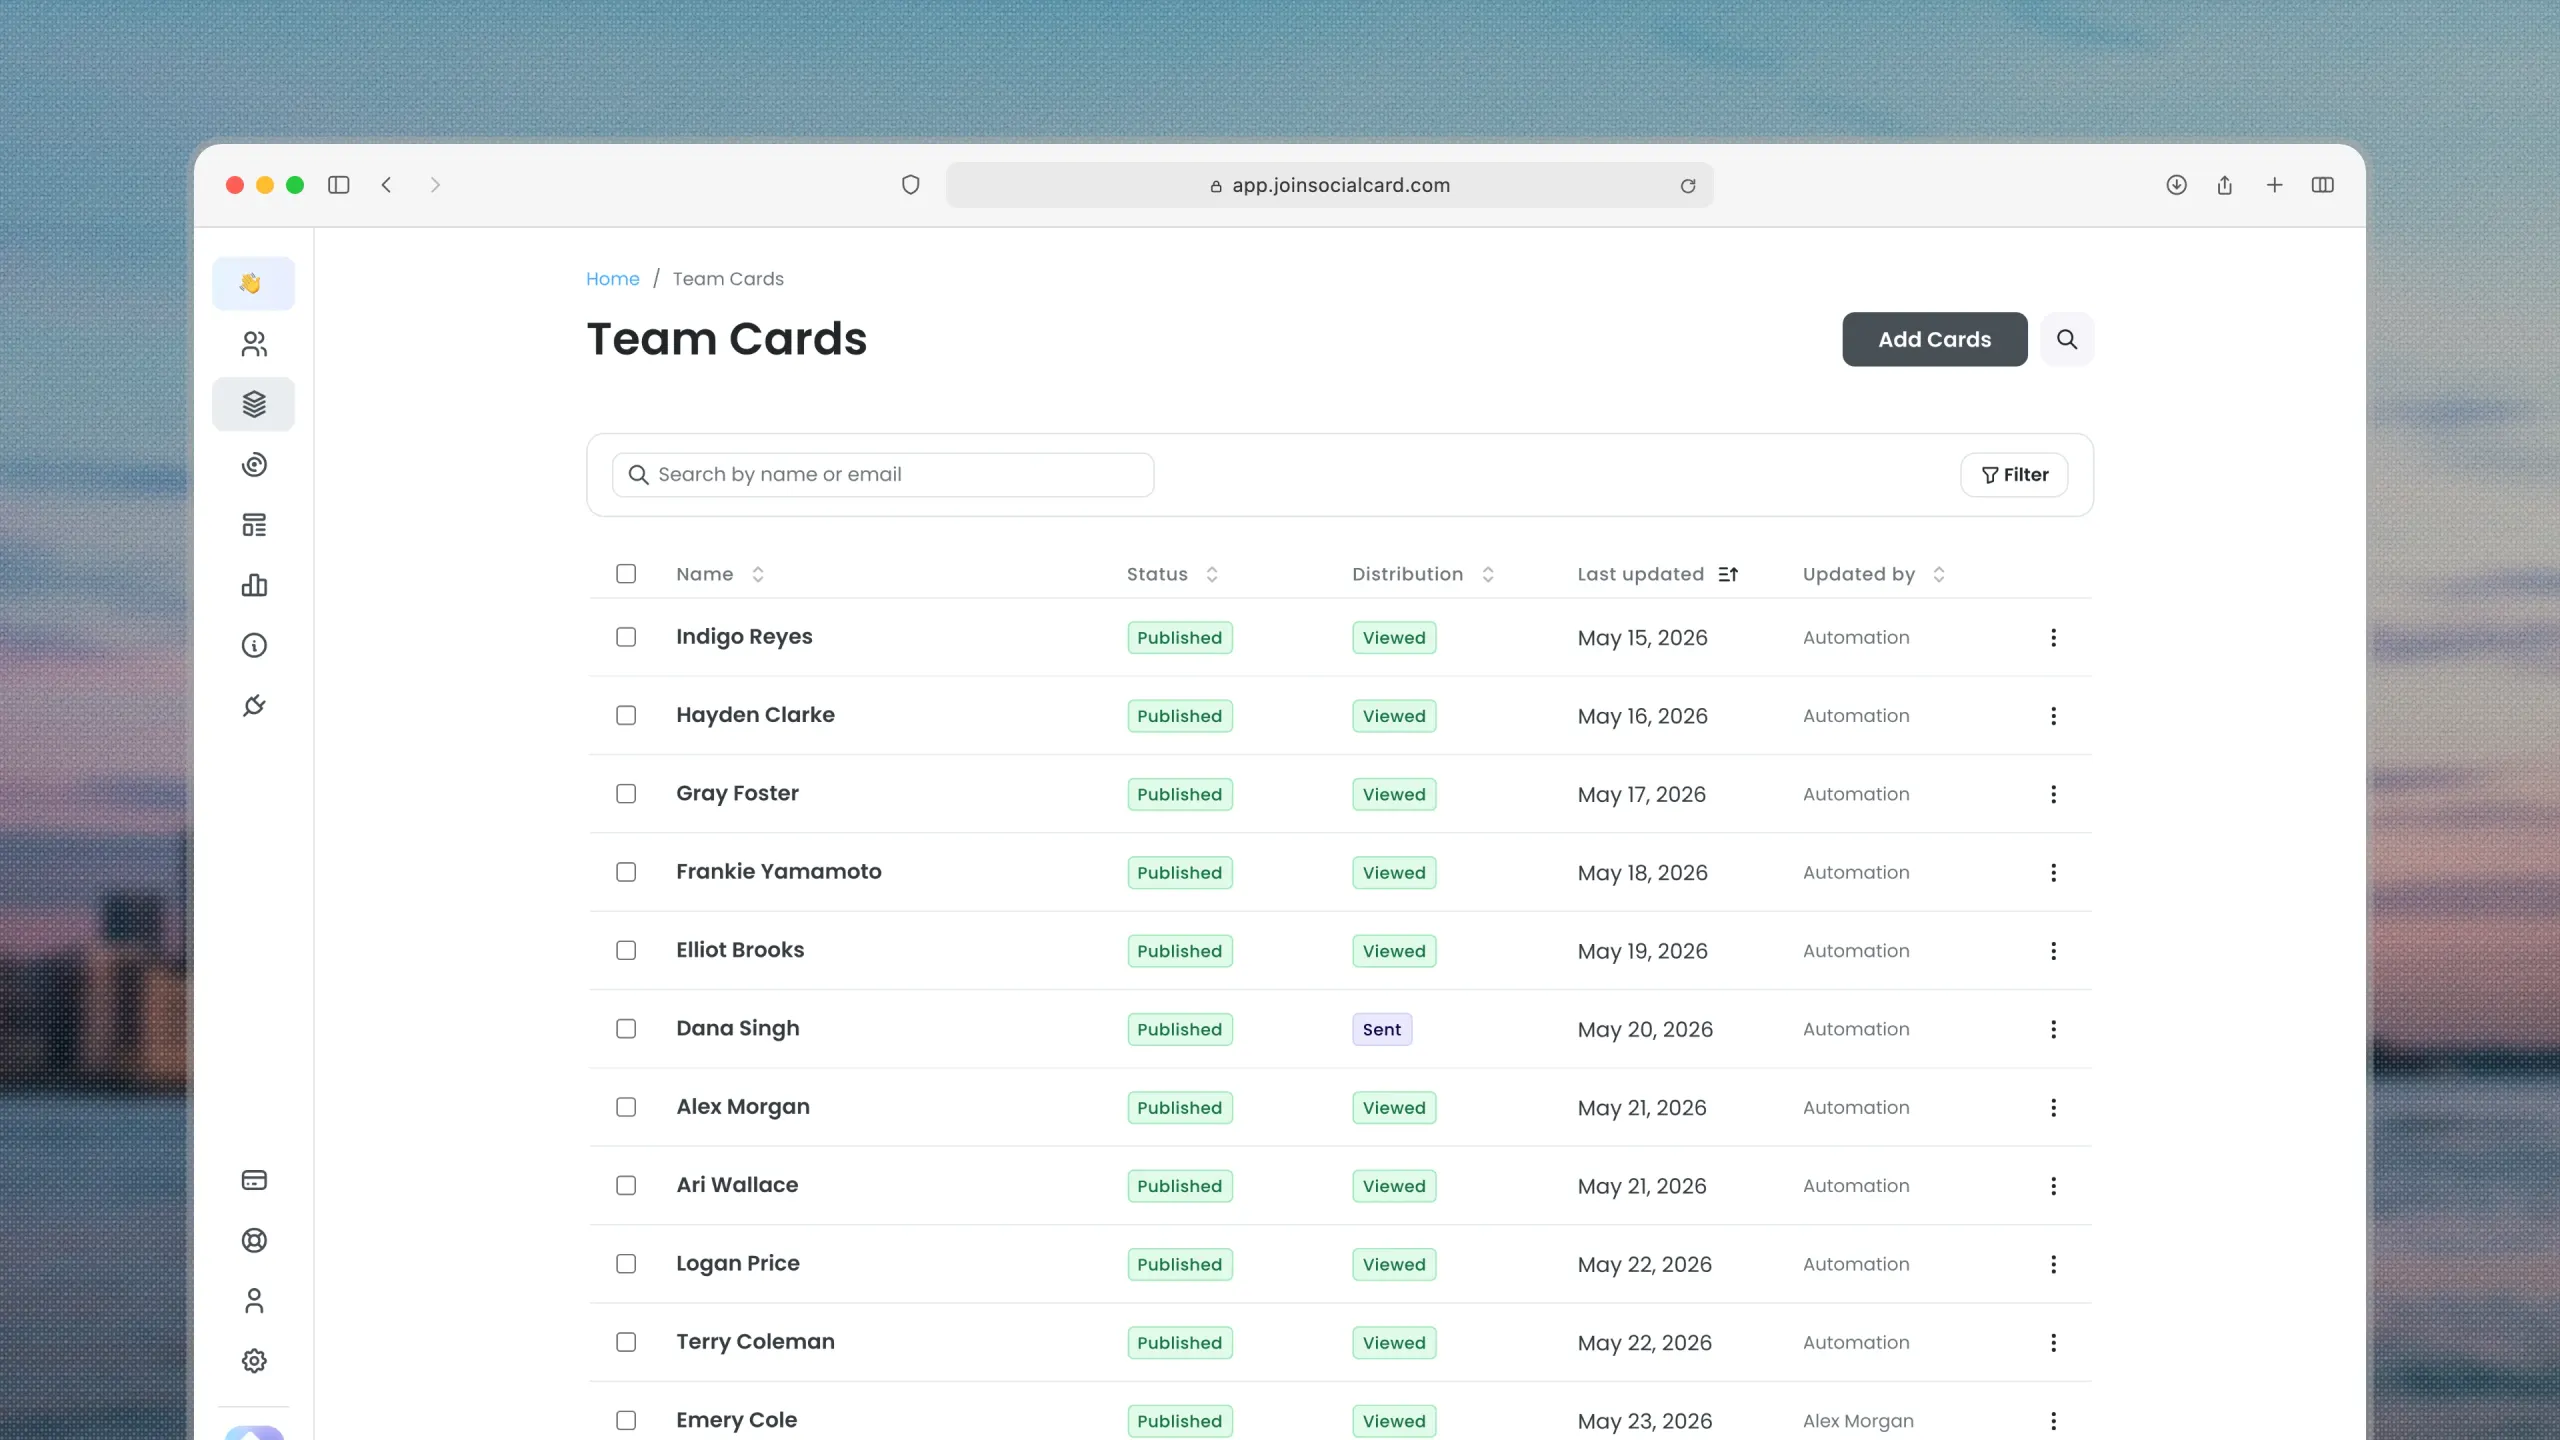The image size is (2560, 1440).
Task: Open Emery Cole card by name
Action: (736, 1420)
